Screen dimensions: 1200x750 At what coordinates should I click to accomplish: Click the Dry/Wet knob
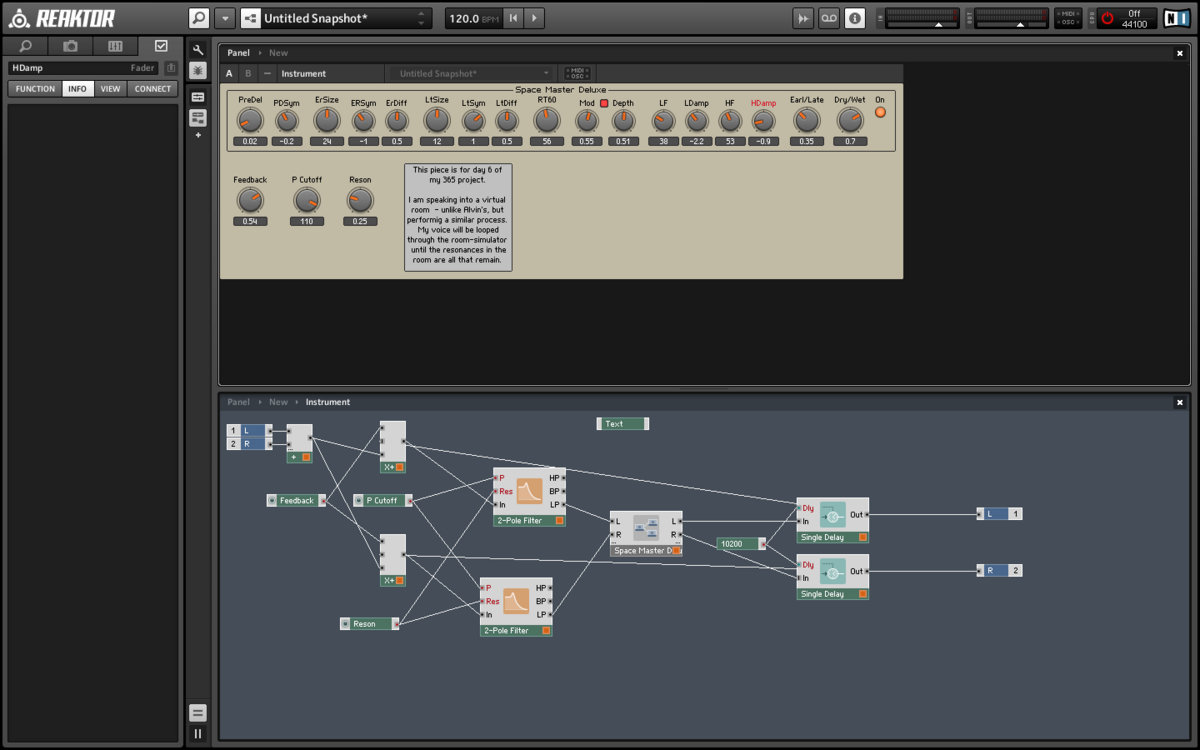849,120
